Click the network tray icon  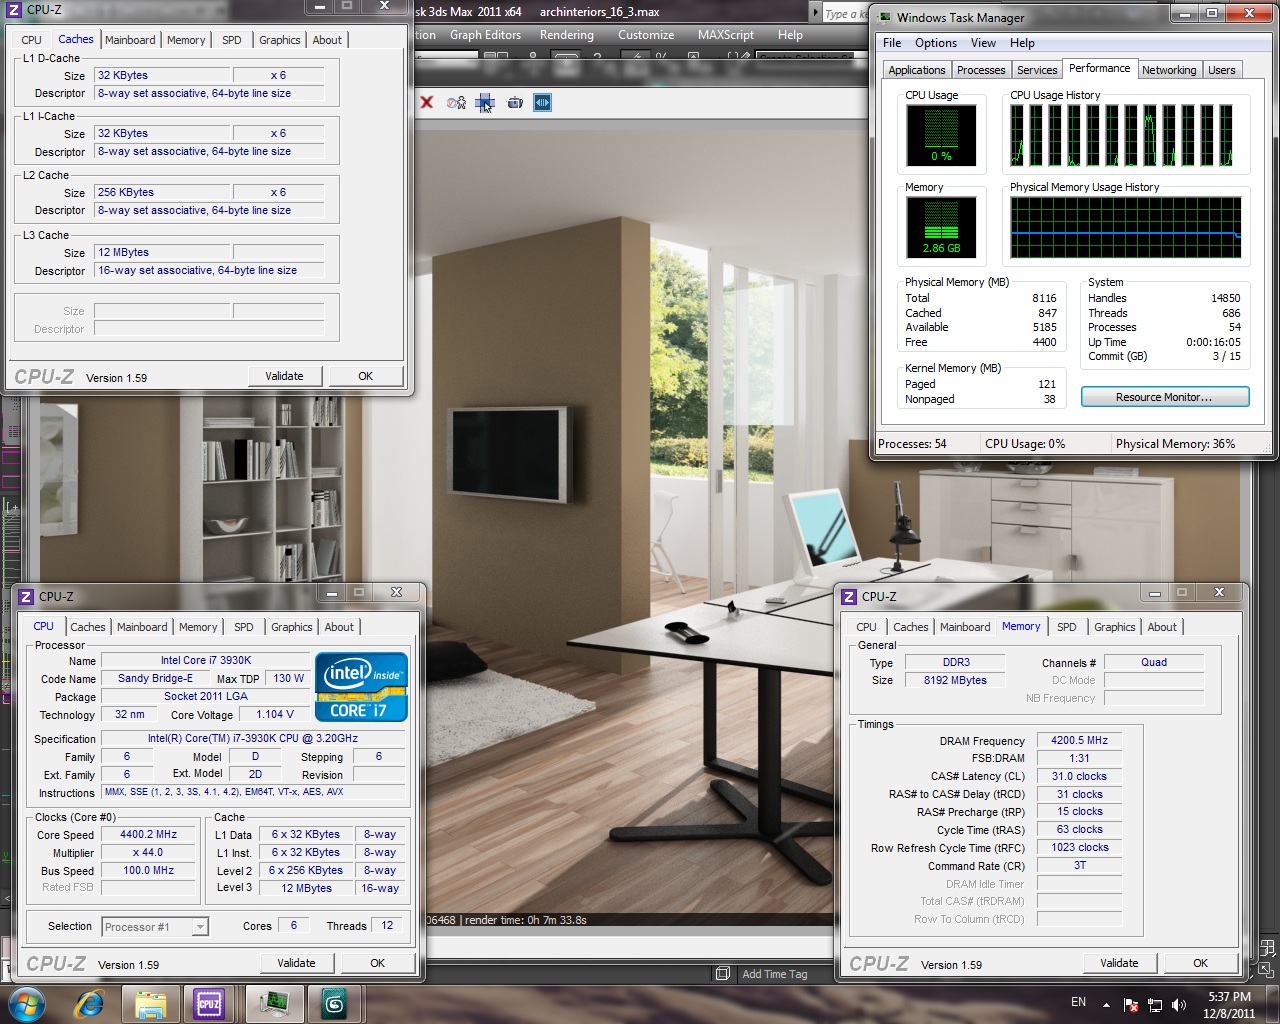(1155, 1005)
